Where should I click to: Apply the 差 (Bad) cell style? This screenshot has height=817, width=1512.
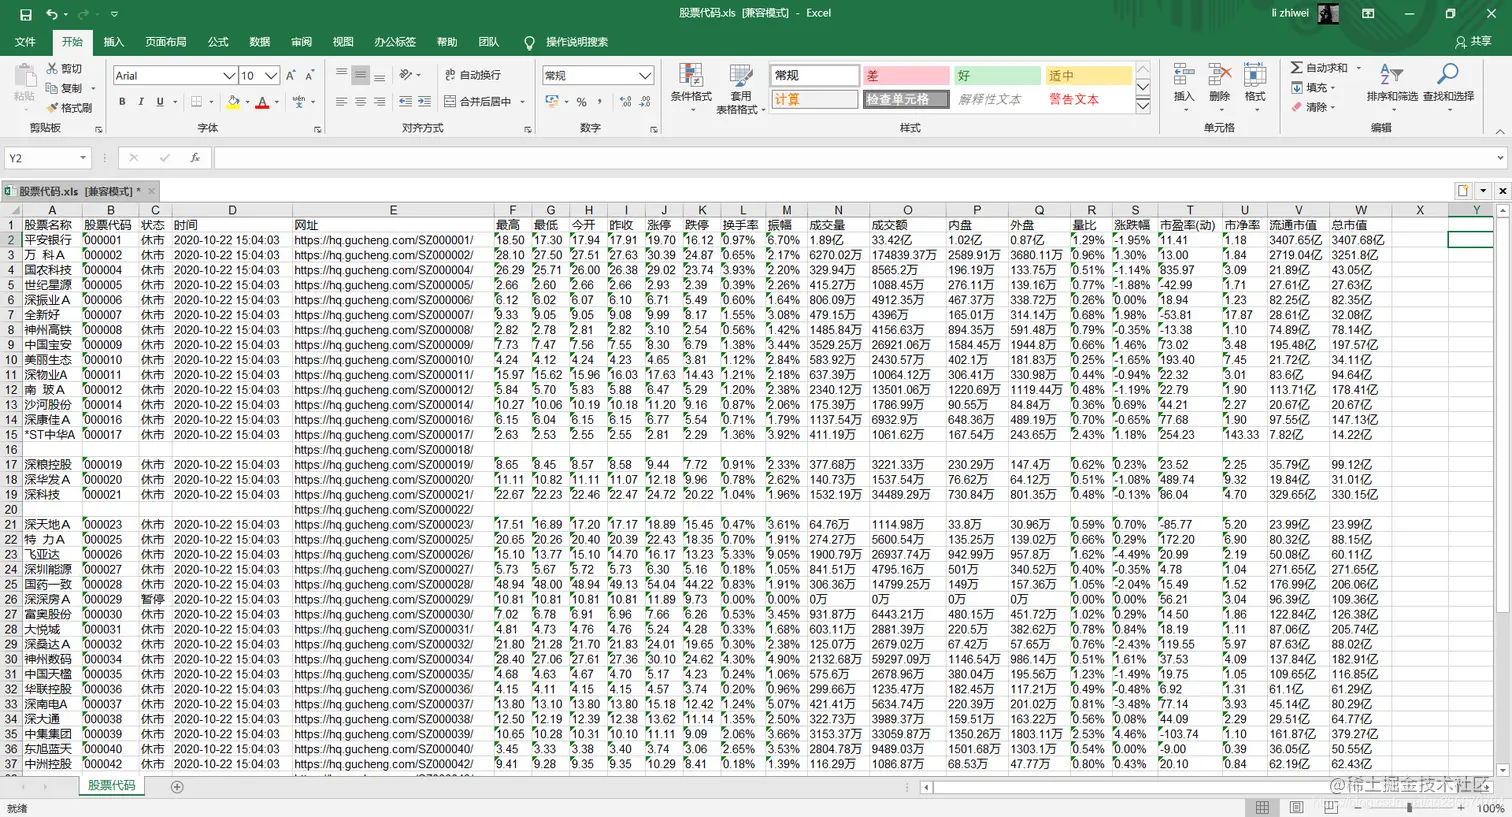(905, 76)
